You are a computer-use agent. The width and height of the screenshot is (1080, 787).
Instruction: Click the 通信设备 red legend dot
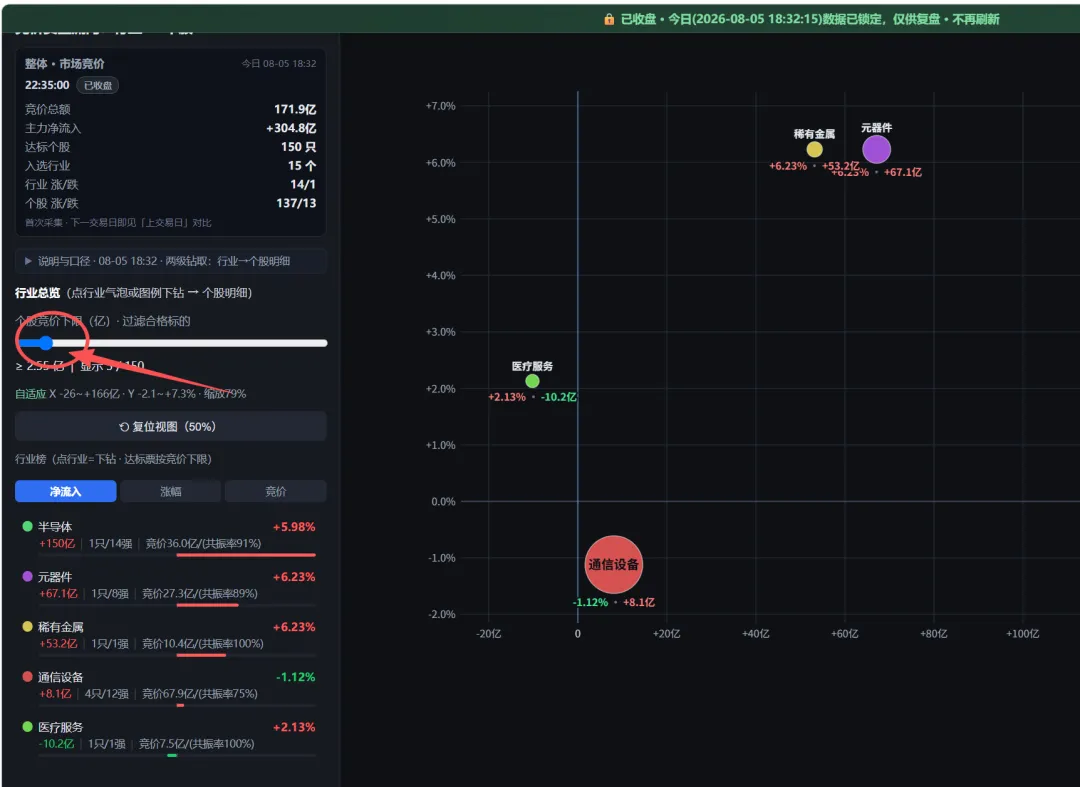click(28, 676)
